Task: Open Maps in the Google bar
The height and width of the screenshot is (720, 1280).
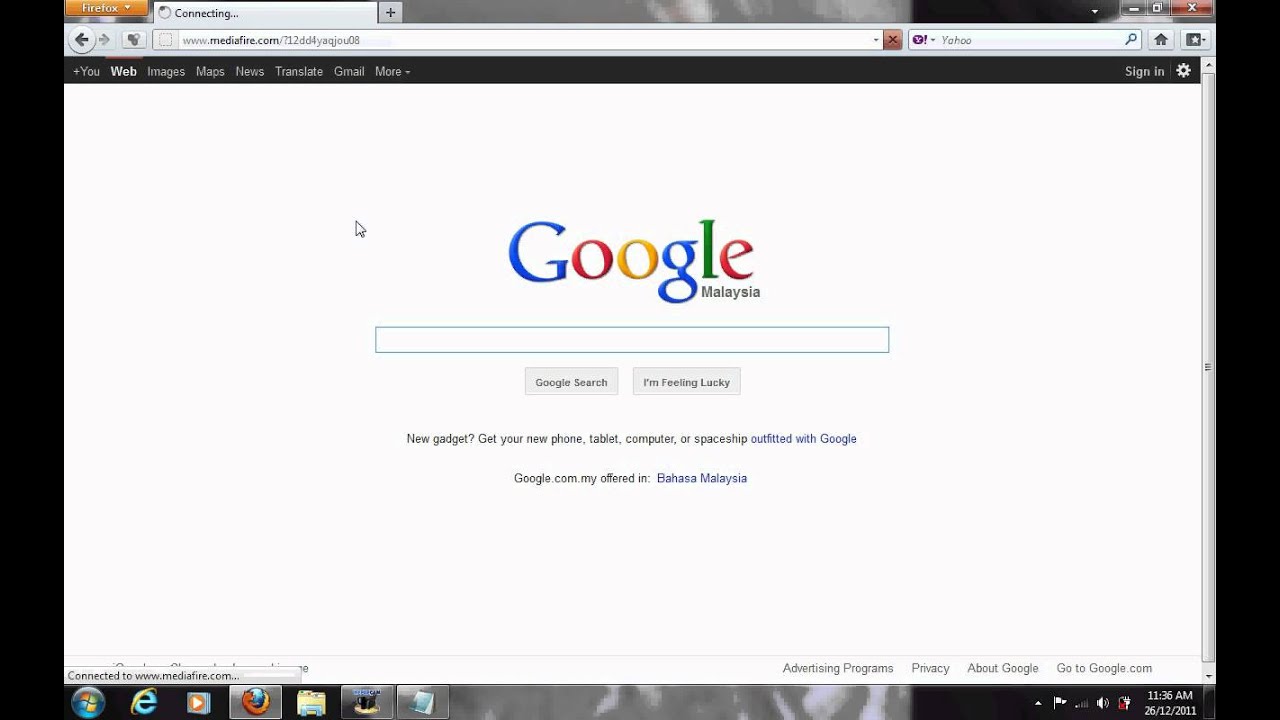Action: pos(210,71)
